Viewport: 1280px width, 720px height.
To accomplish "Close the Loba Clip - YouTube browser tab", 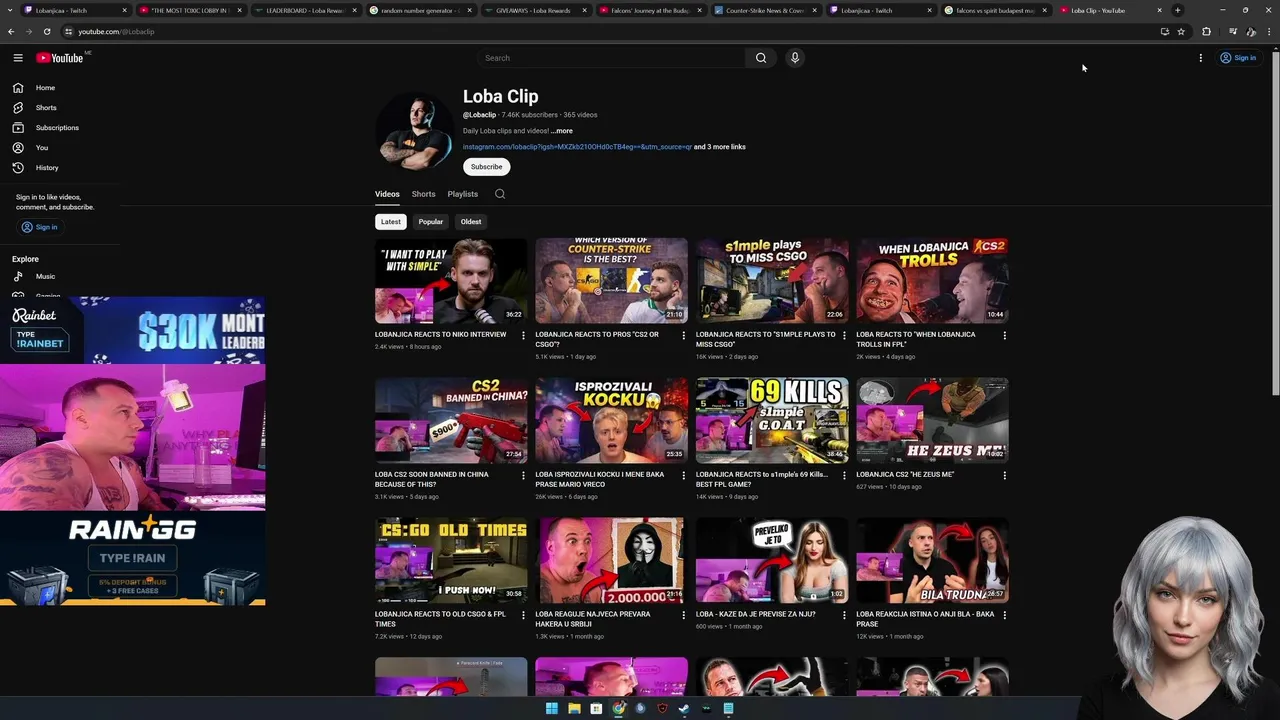I will coord(1159,10).
